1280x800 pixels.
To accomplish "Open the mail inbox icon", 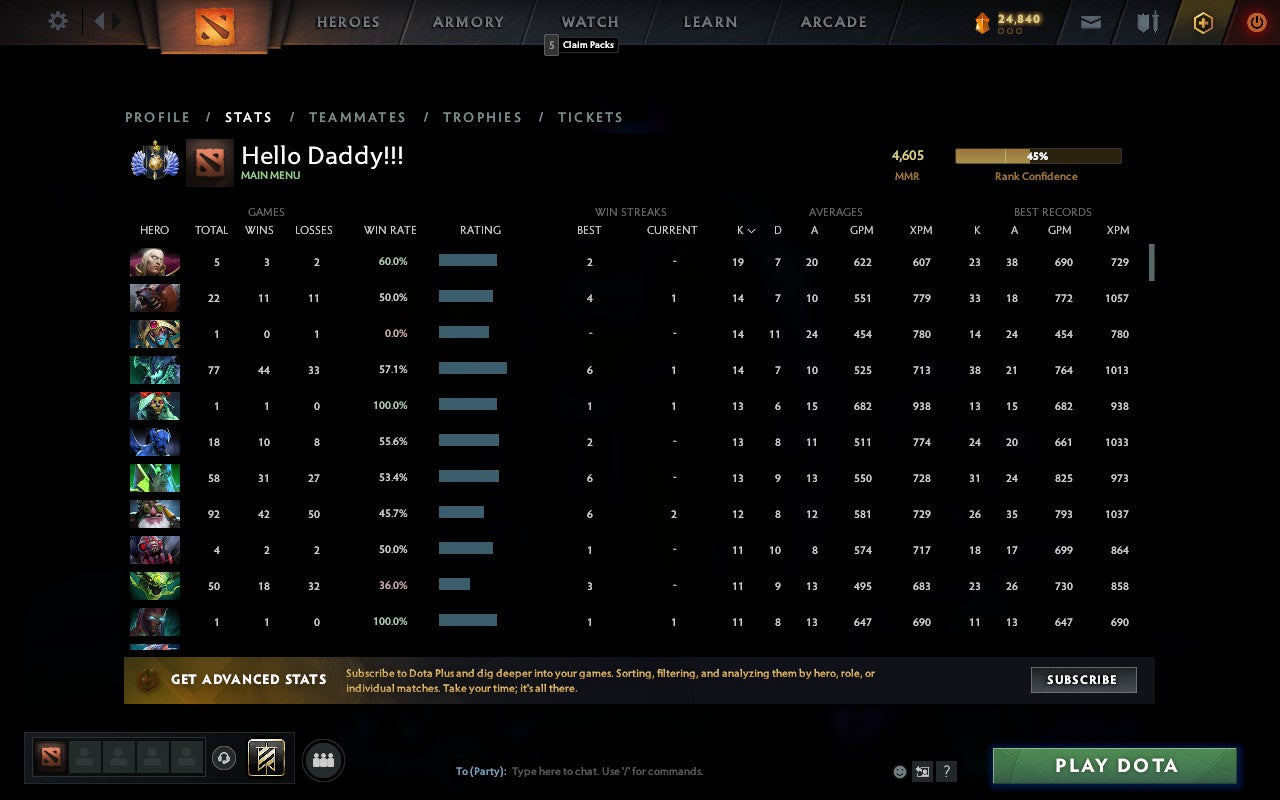I will (1090, 21).
